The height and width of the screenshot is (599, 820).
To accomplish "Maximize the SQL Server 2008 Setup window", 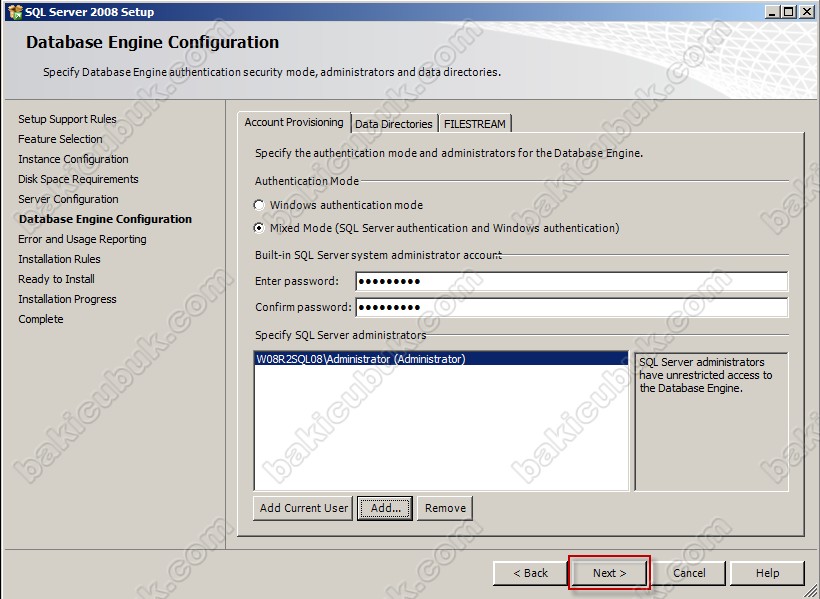I will [x=789, y=12].
